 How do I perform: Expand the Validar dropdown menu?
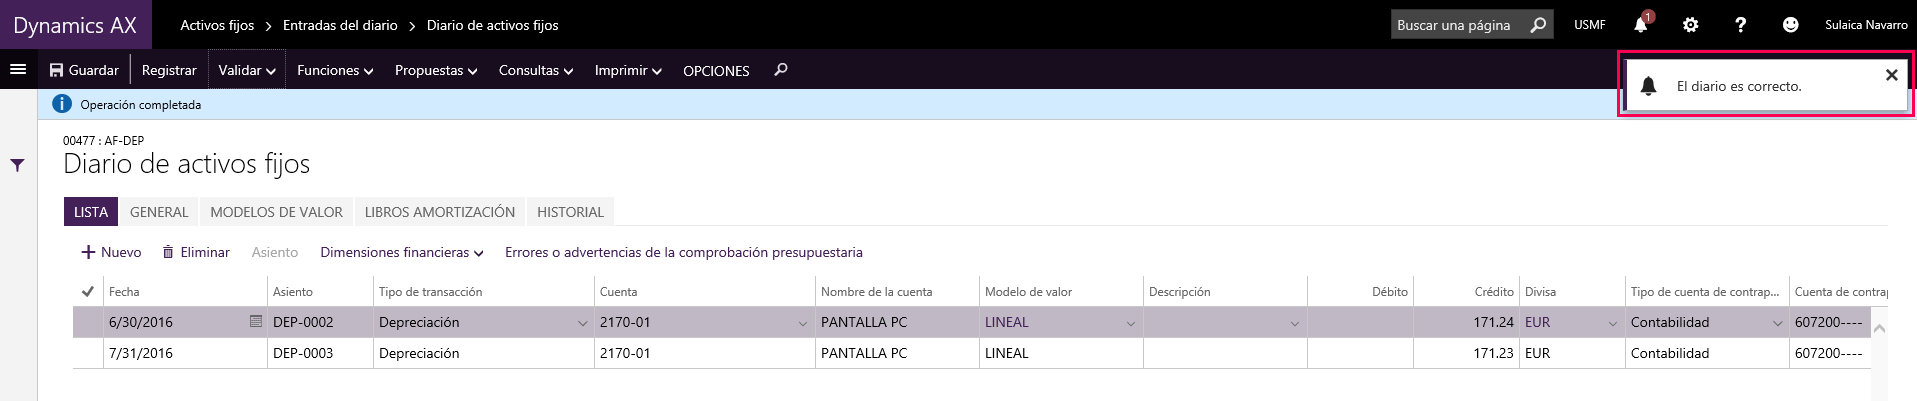point(247,70)
